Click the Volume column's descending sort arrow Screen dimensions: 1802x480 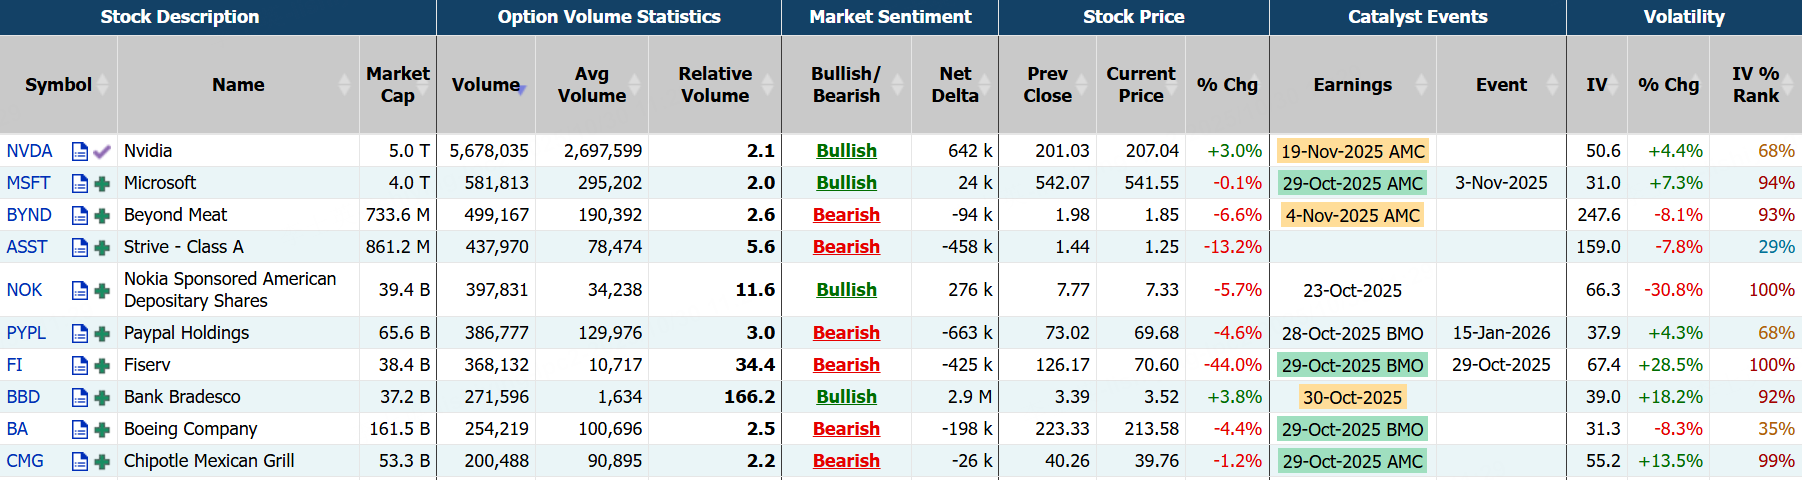click(x=522, y=90)
